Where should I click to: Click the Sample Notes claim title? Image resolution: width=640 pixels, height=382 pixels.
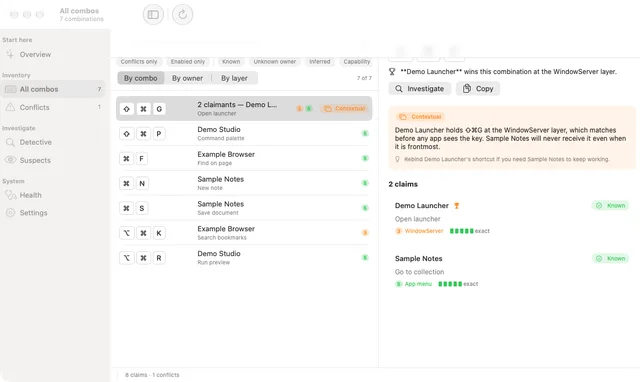(x=418, y=259)
